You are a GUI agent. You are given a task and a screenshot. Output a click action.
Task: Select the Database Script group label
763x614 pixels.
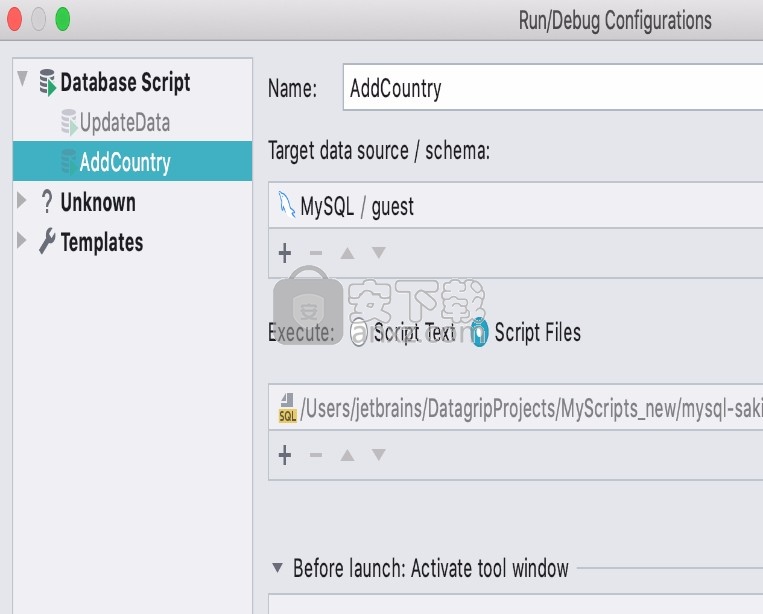(126, 82)
